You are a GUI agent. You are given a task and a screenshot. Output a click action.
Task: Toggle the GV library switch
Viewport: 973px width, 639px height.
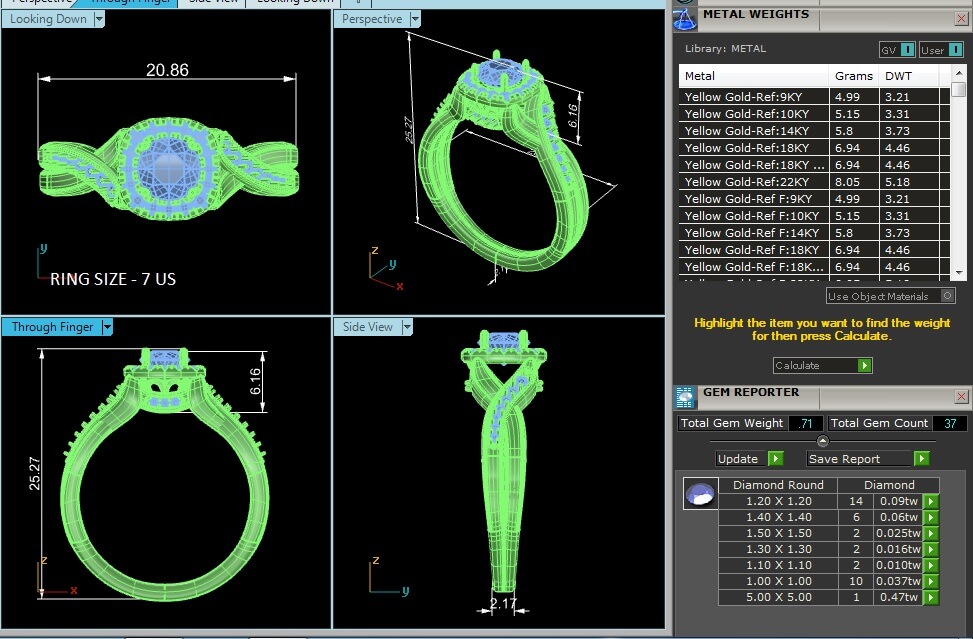point(907,50)
